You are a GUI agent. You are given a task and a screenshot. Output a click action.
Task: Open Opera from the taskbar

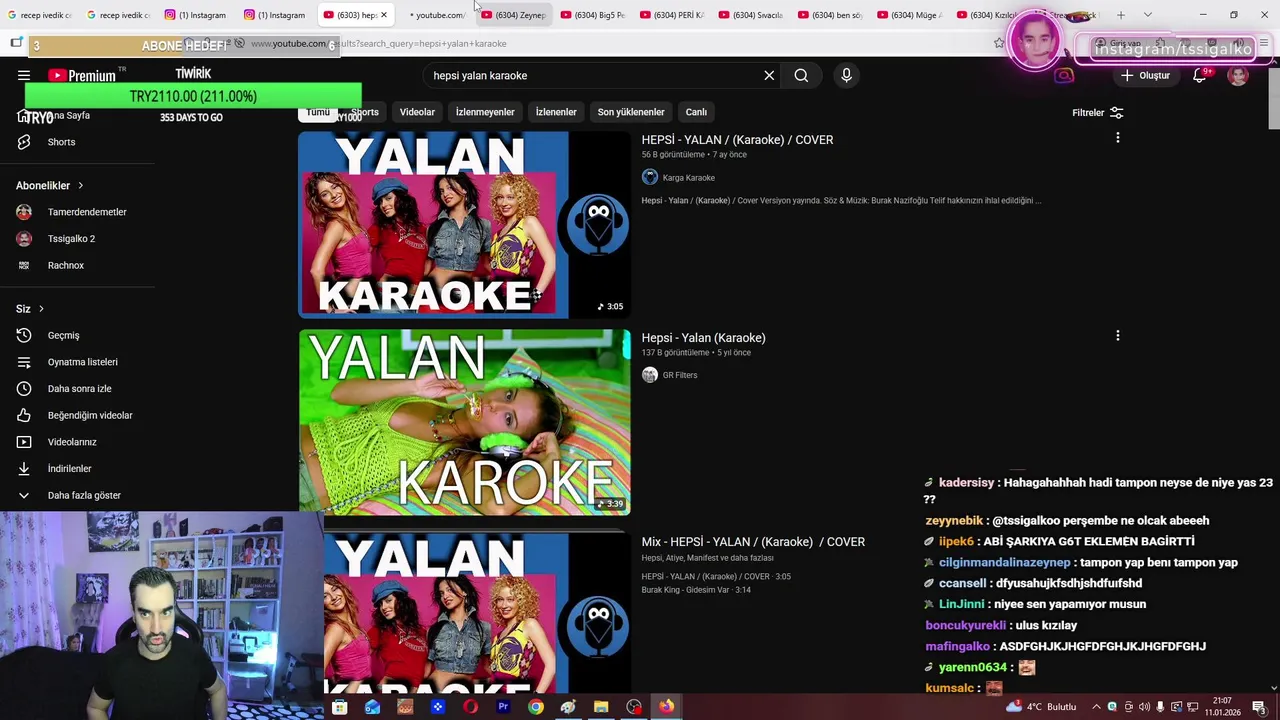(x=470, y=707)
